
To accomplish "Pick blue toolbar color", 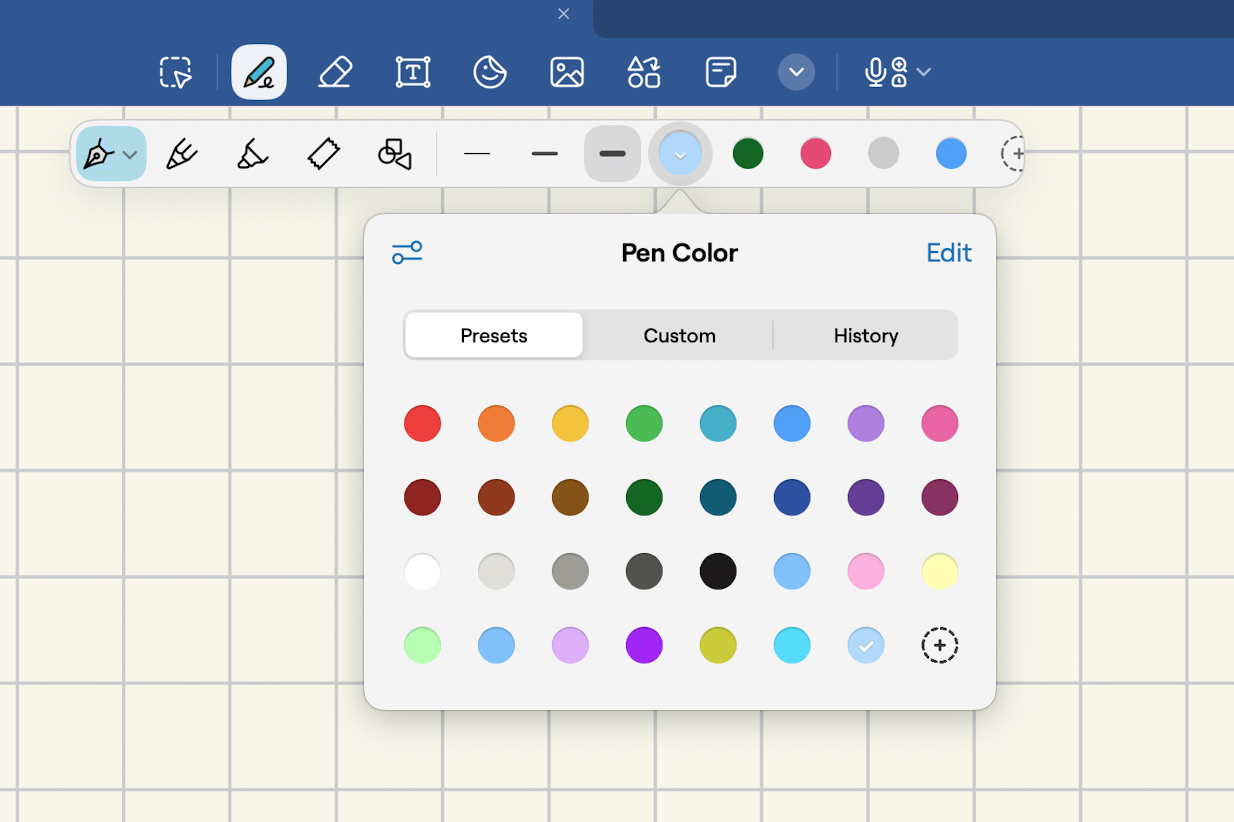I will pos(951,154).
